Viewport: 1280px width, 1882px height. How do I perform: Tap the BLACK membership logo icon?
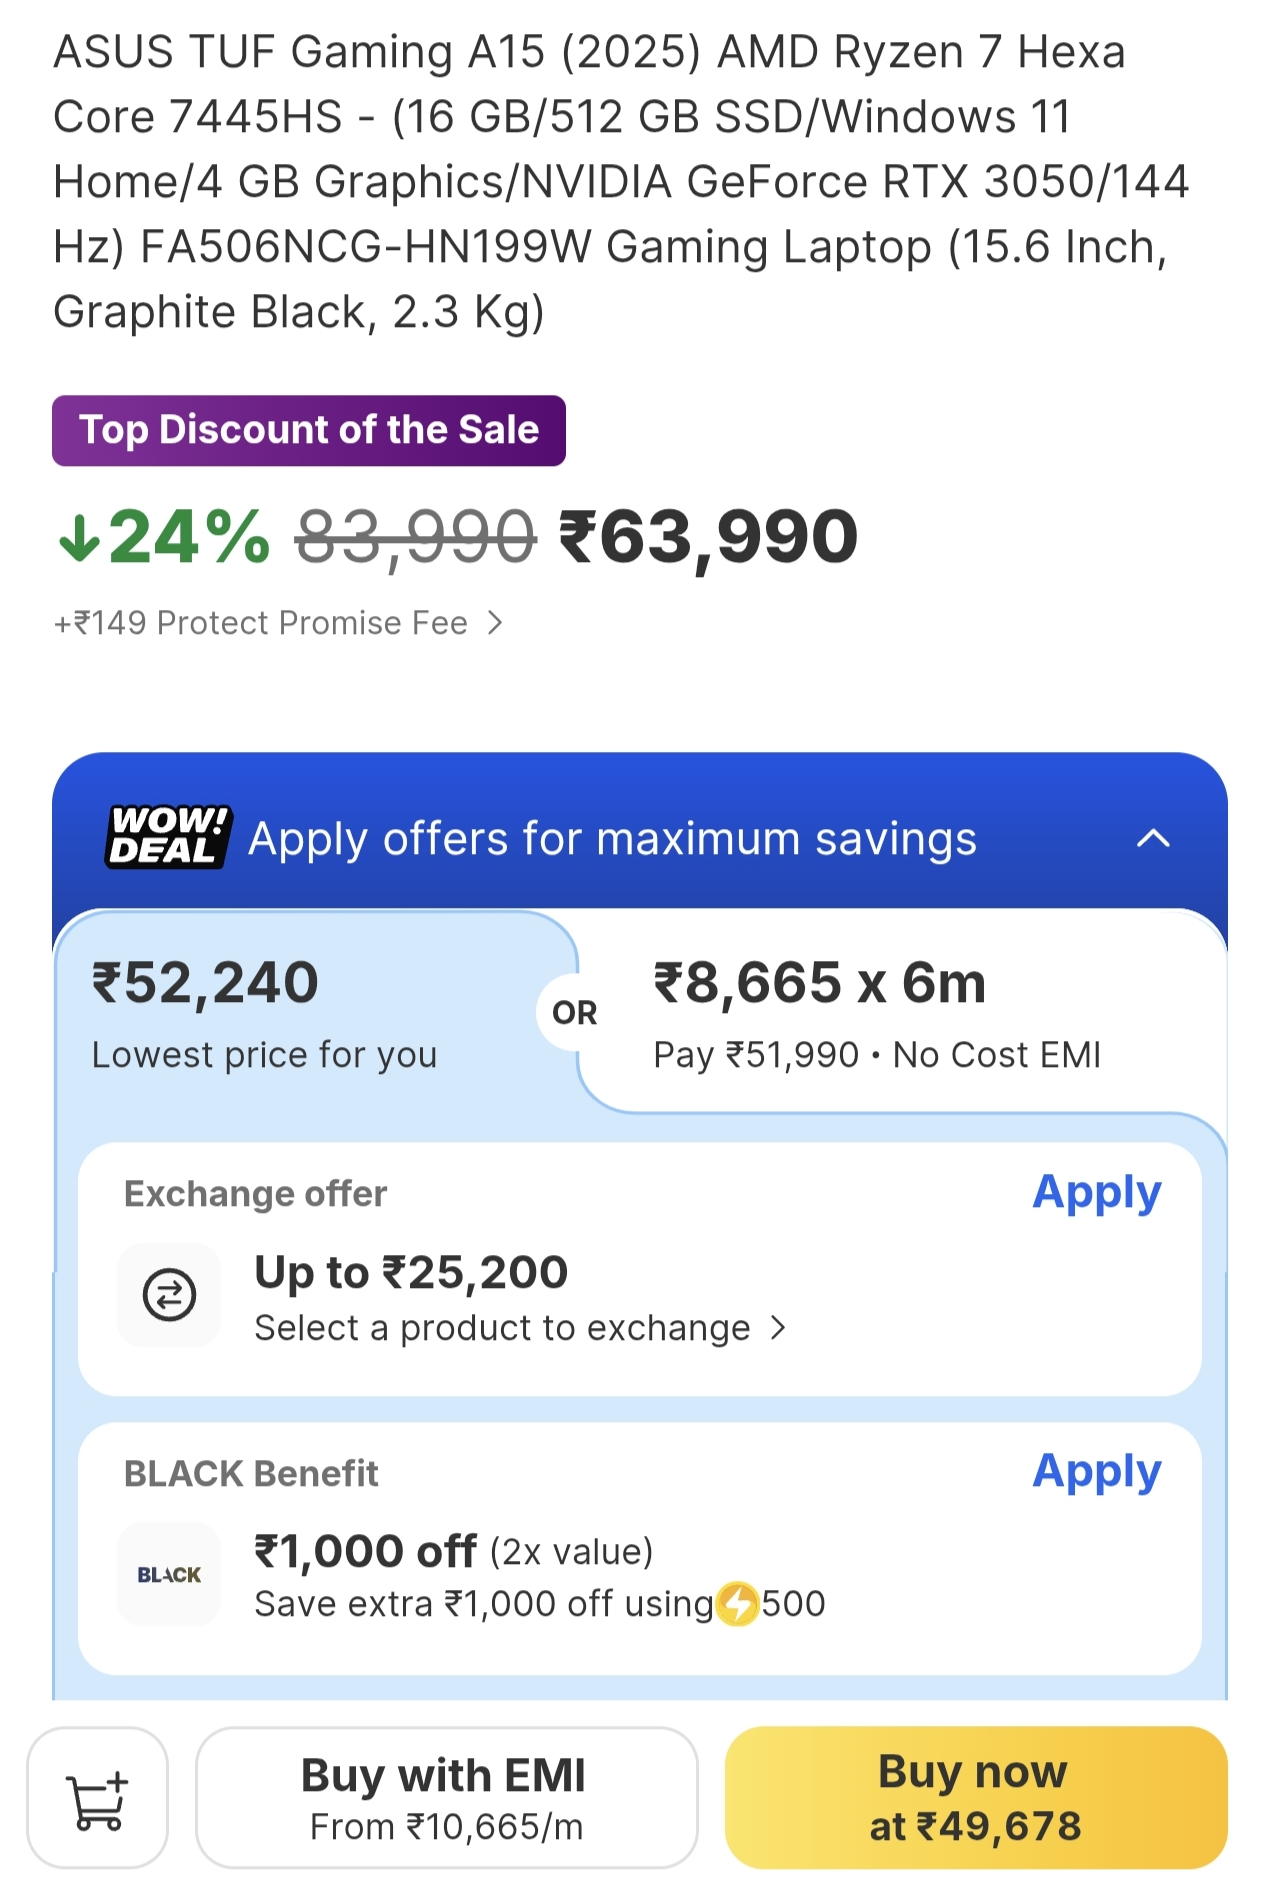[x=169, y=1574]
